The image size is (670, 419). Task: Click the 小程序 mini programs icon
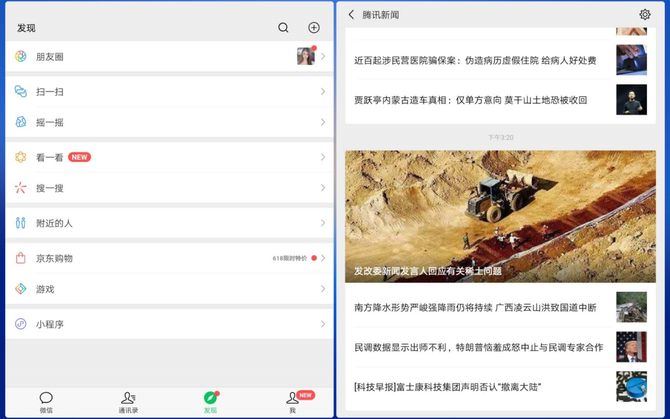tap(20, 324)
